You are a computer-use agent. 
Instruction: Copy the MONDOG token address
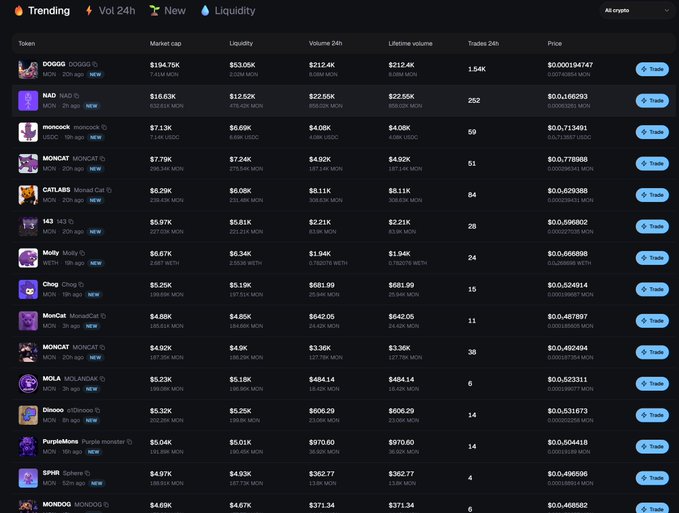[x=106, y=505]
